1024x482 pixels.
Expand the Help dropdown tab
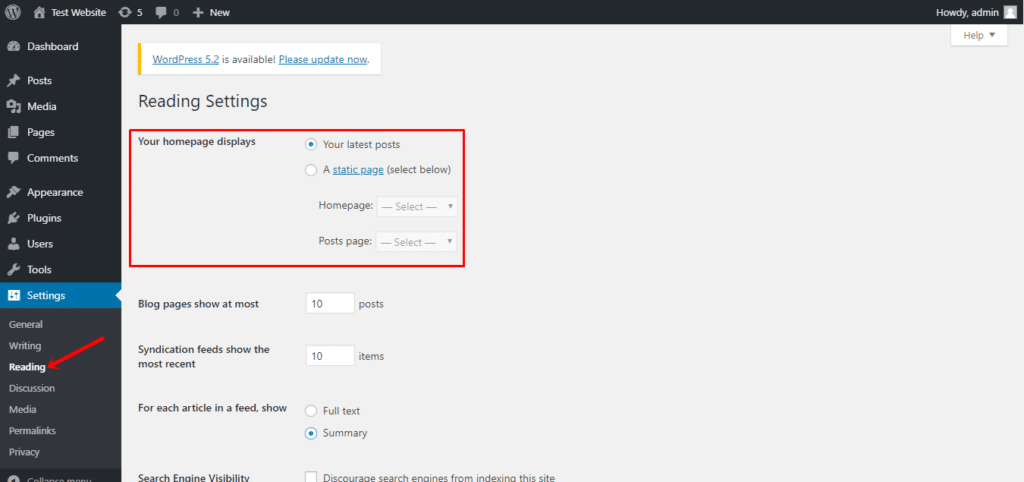tap(980, 35)
